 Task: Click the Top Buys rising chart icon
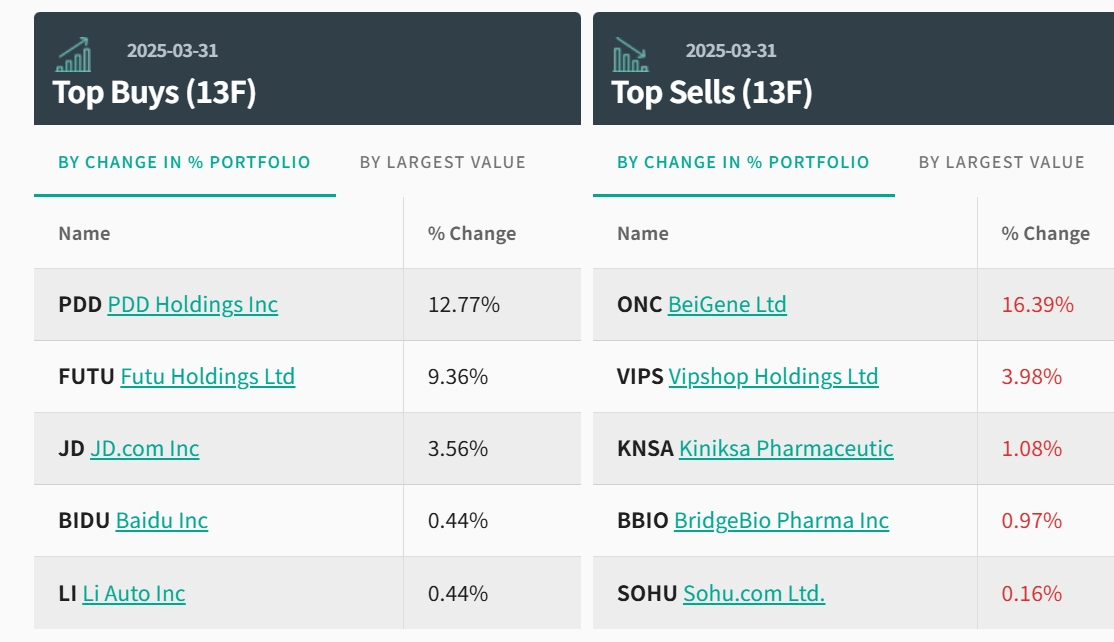pos(73,54)
